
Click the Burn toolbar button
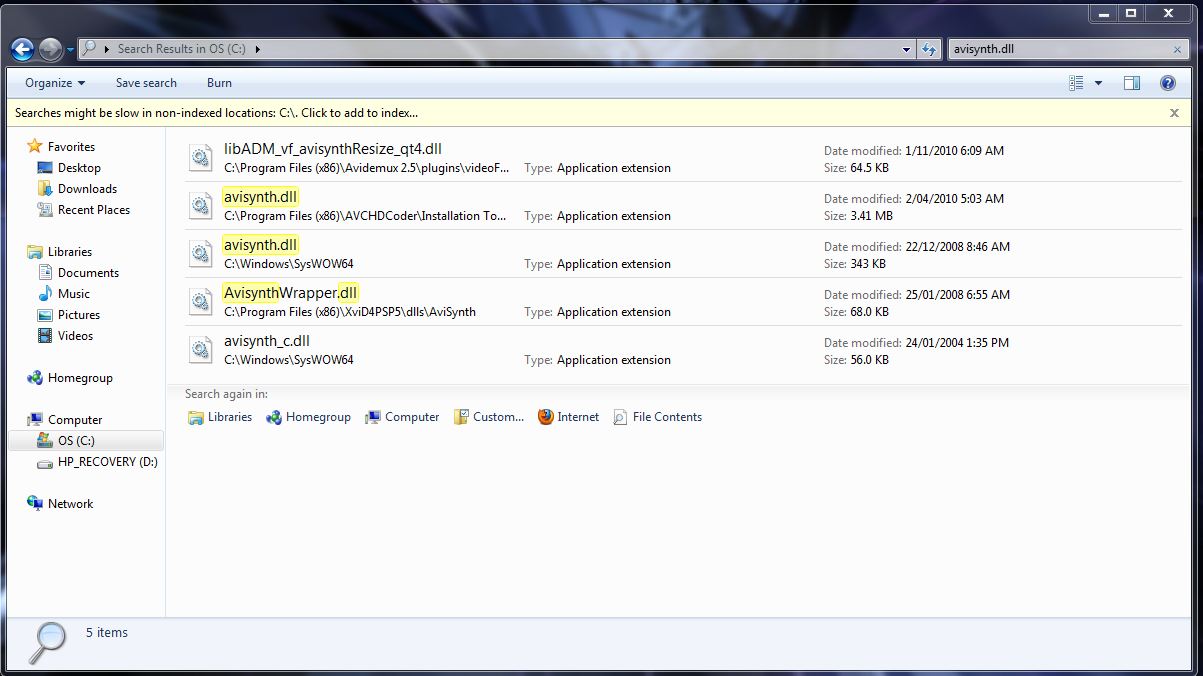pyautogui.click(x=219, y=83)
